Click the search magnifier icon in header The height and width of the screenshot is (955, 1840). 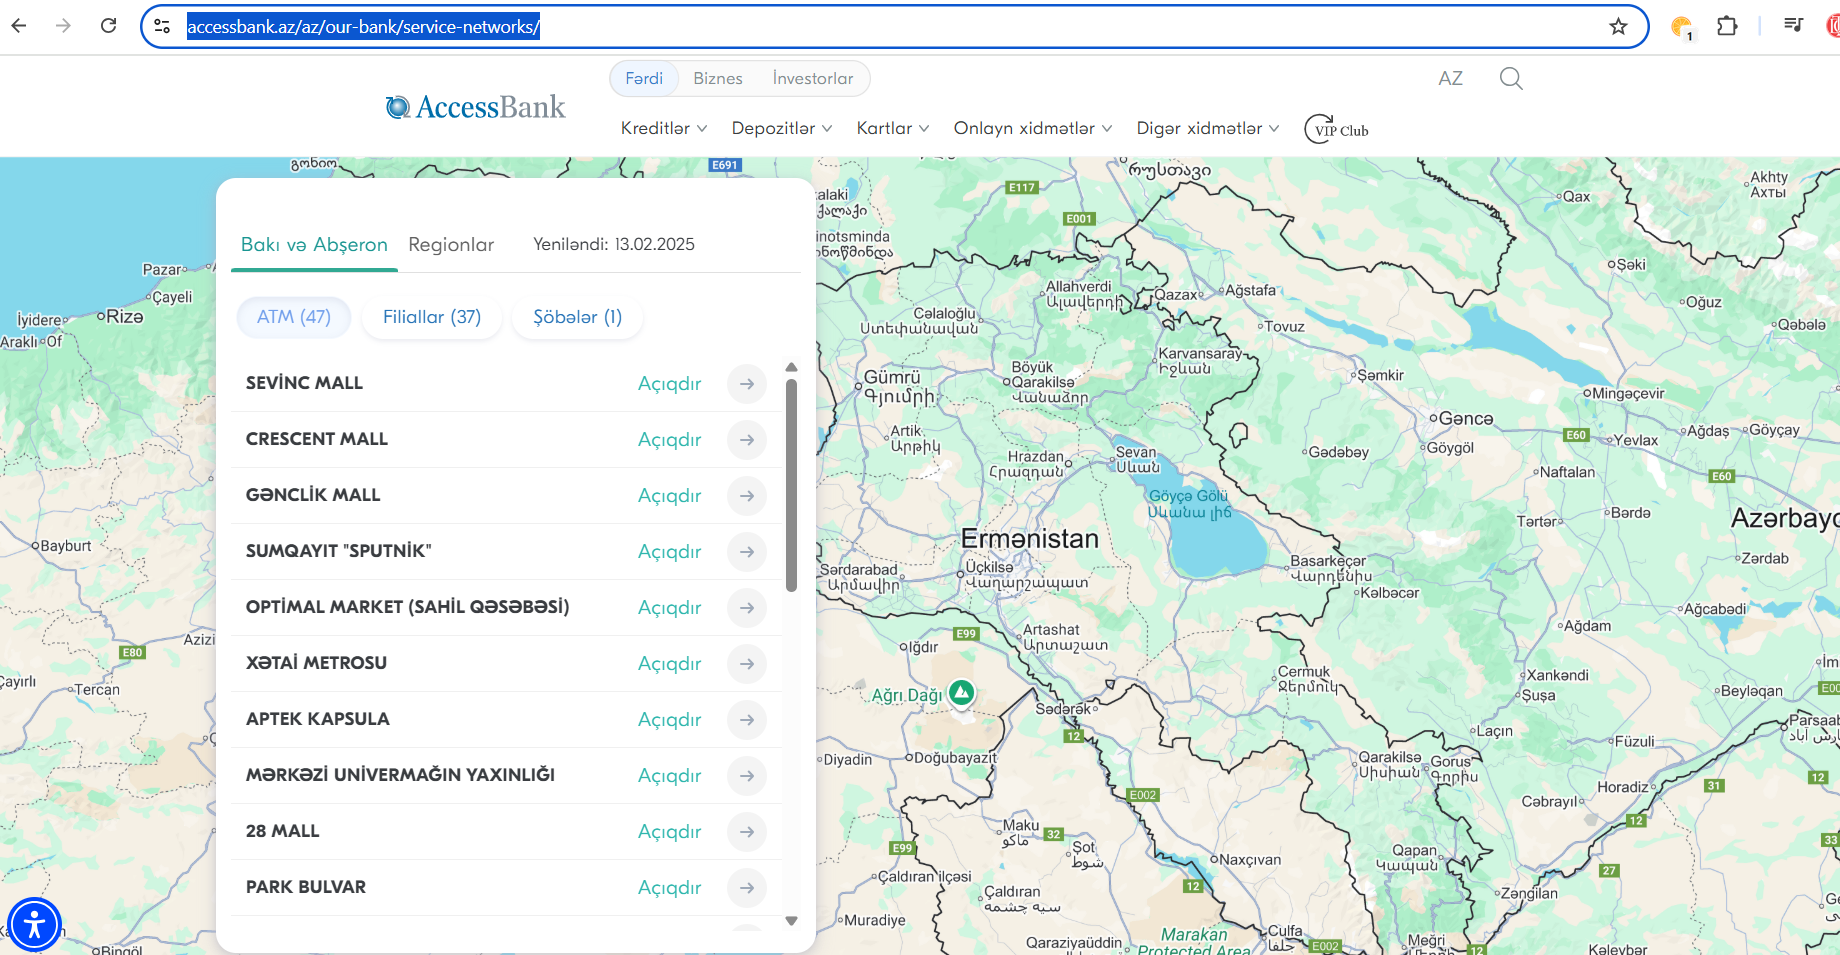[1511, 79]
